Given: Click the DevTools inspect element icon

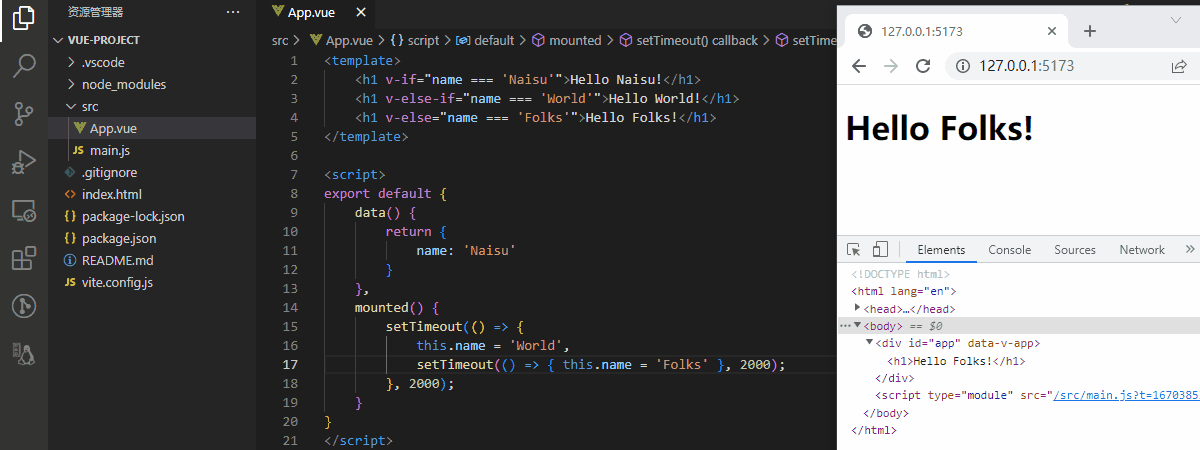Looking at the screenshot, I should (x=854, y=250).
